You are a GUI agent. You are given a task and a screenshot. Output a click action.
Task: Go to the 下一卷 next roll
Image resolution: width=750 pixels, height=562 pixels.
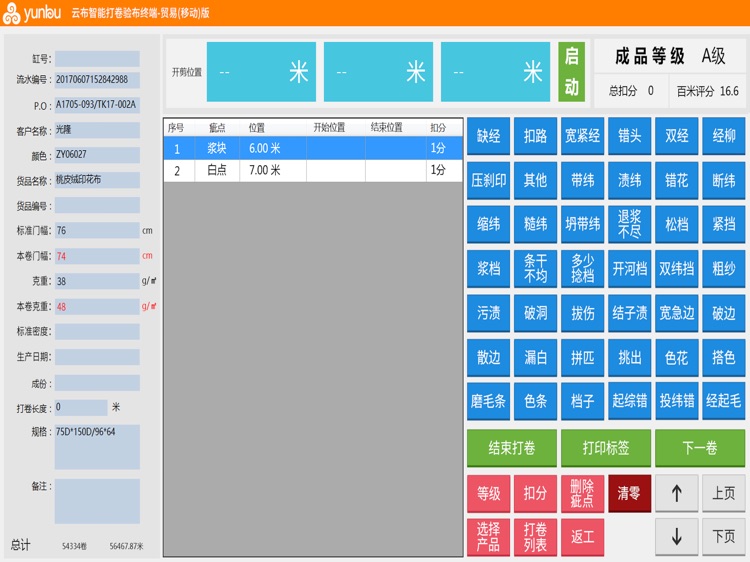700,448
